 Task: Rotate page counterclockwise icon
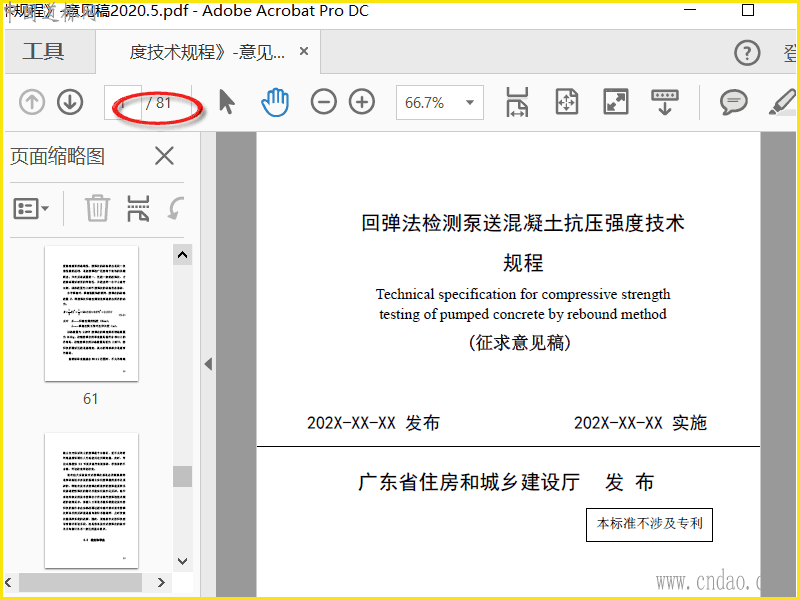tap(176, 208)
